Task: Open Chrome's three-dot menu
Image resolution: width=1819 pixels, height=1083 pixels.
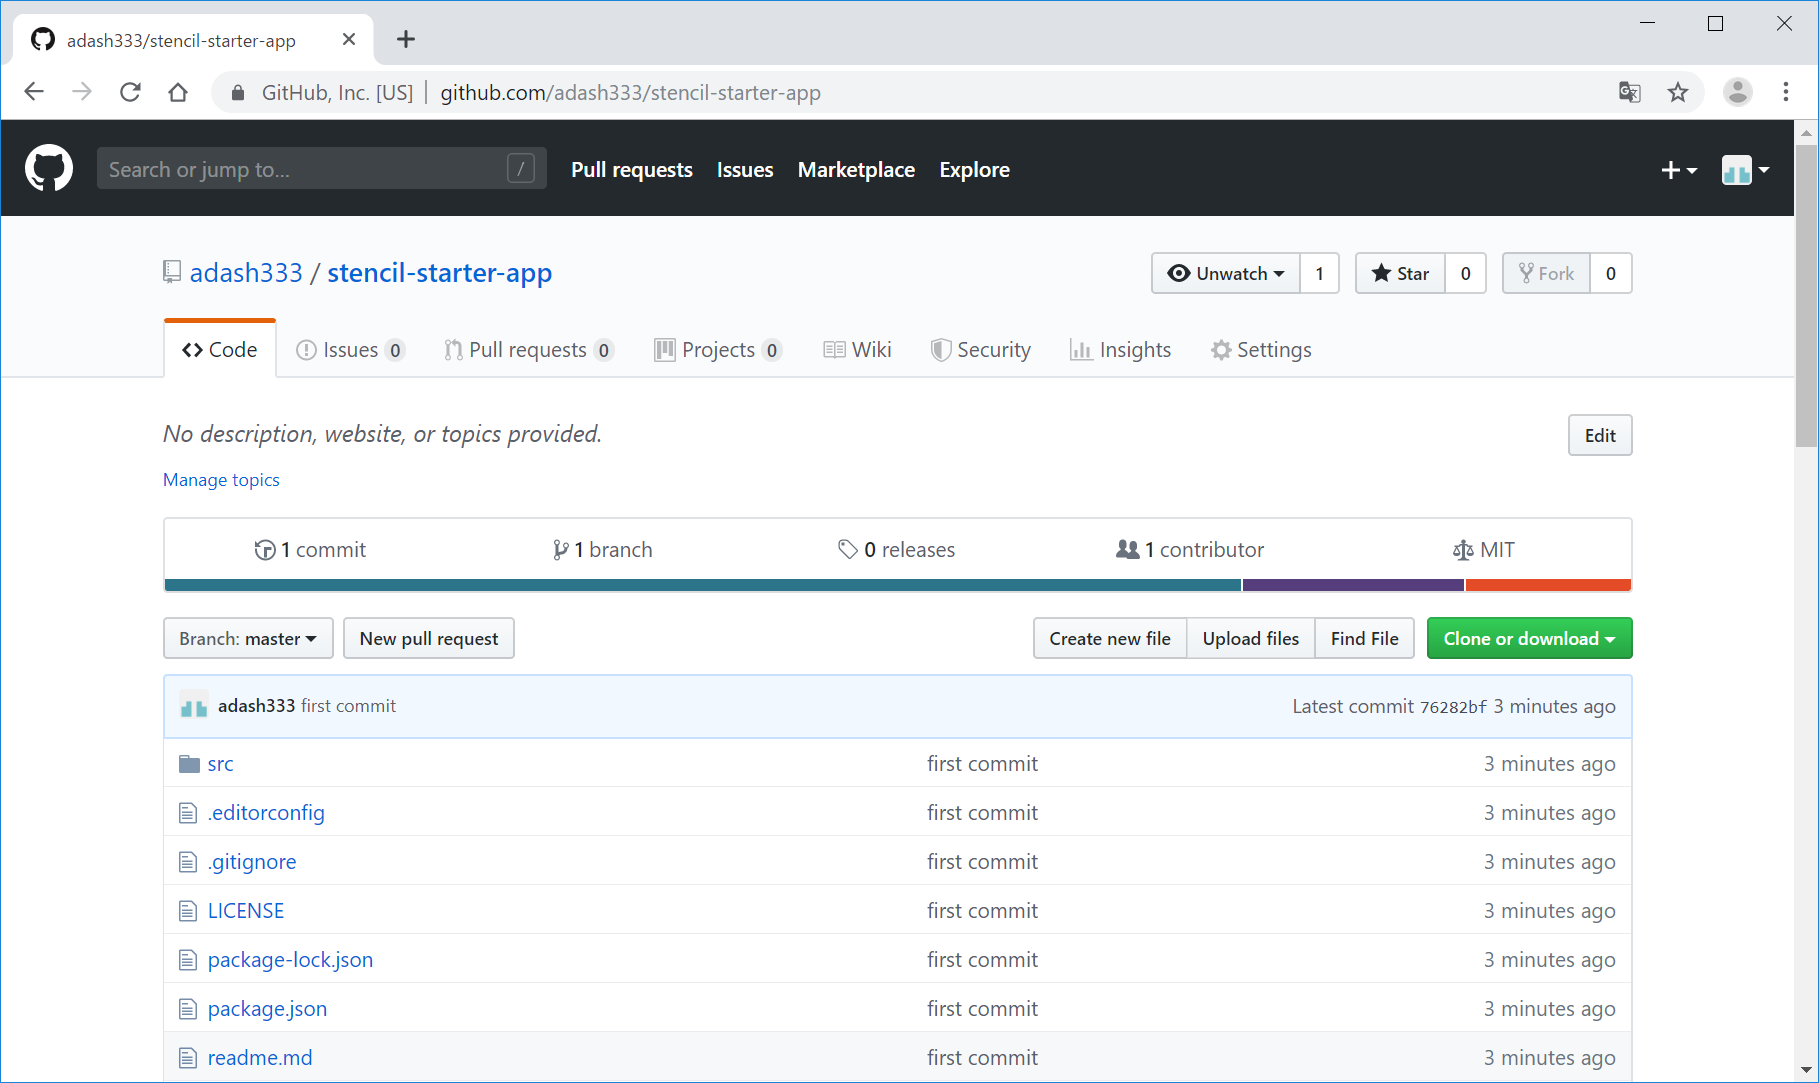Action: coord(1785,93)
